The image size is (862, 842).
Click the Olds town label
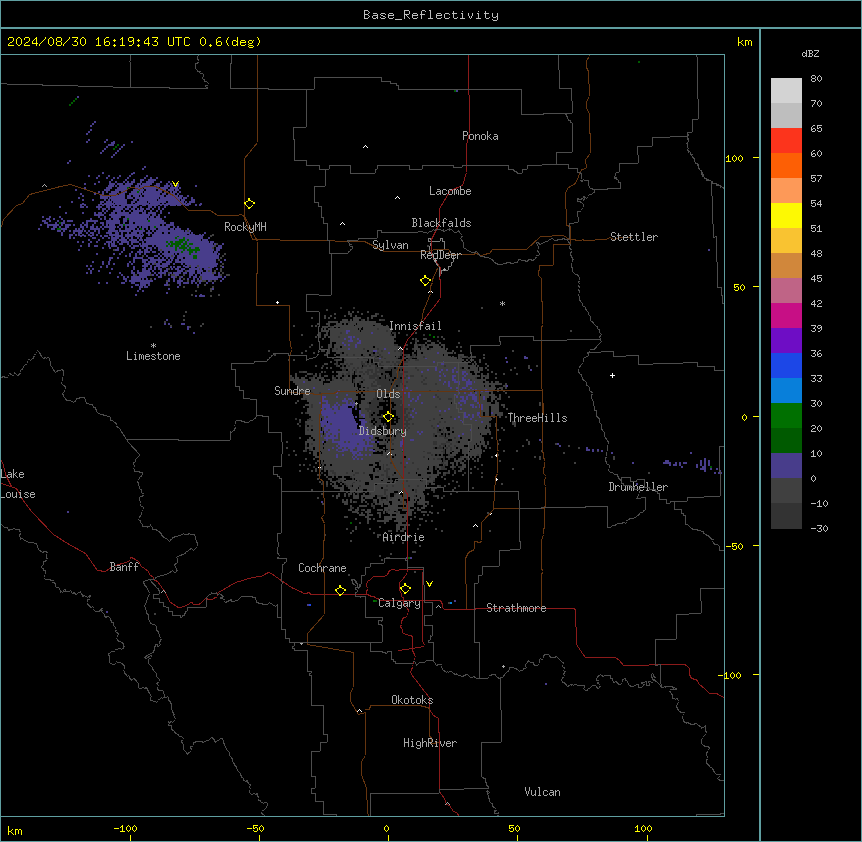click(x=388, y=394)
